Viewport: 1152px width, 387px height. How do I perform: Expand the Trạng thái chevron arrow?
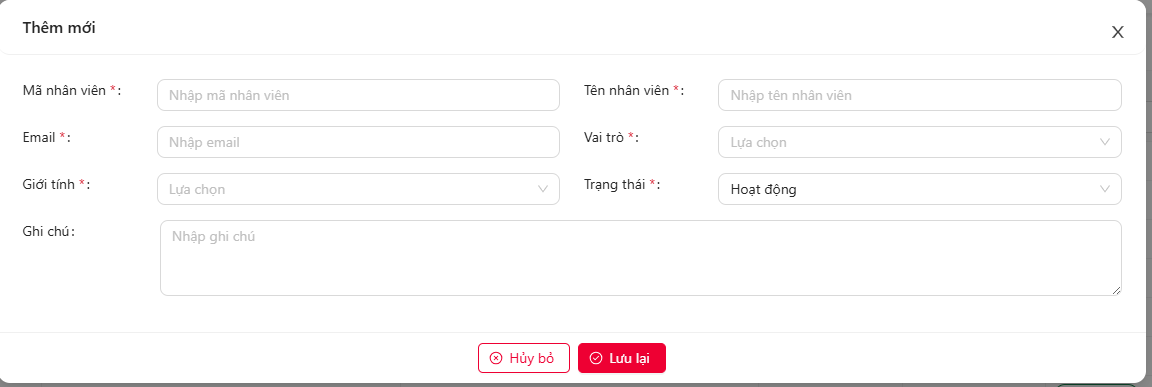[1105, 189]
